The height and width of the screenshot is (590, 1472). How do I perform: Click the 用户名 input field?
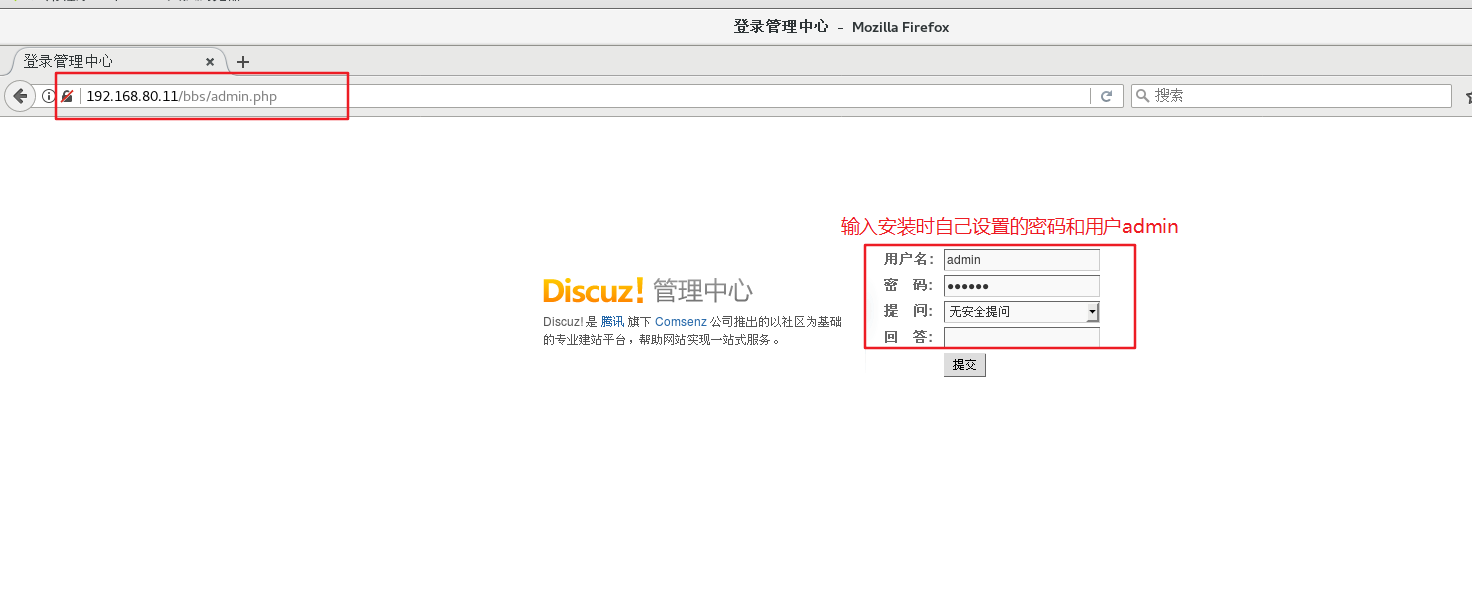[1021, 260]
